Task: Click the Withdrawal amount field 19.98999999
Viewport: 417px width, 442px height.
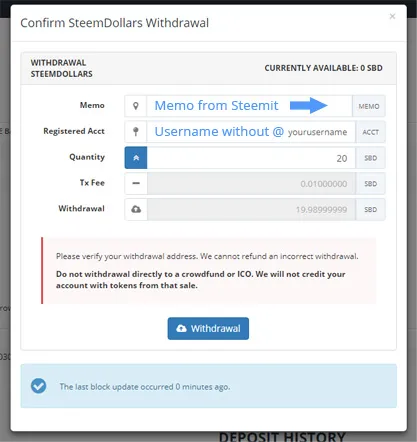Action: pyautogui.click(x=251, y=209)
